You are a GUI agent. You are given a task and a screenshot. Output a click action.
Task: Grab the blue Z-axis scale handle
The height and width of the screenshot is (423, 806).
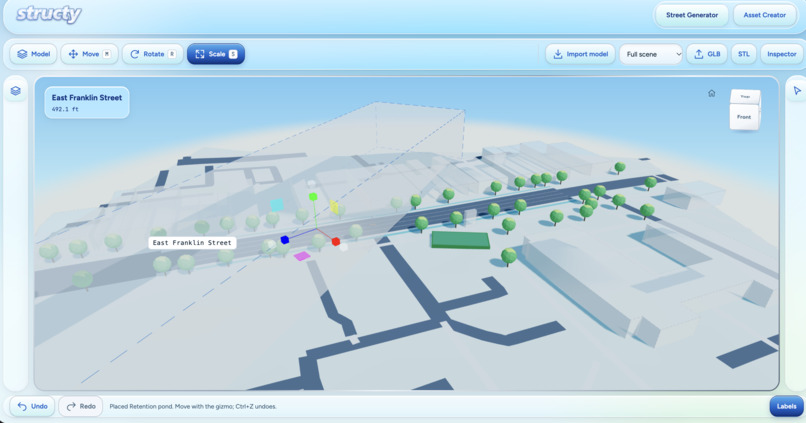[x=284, y=240]
